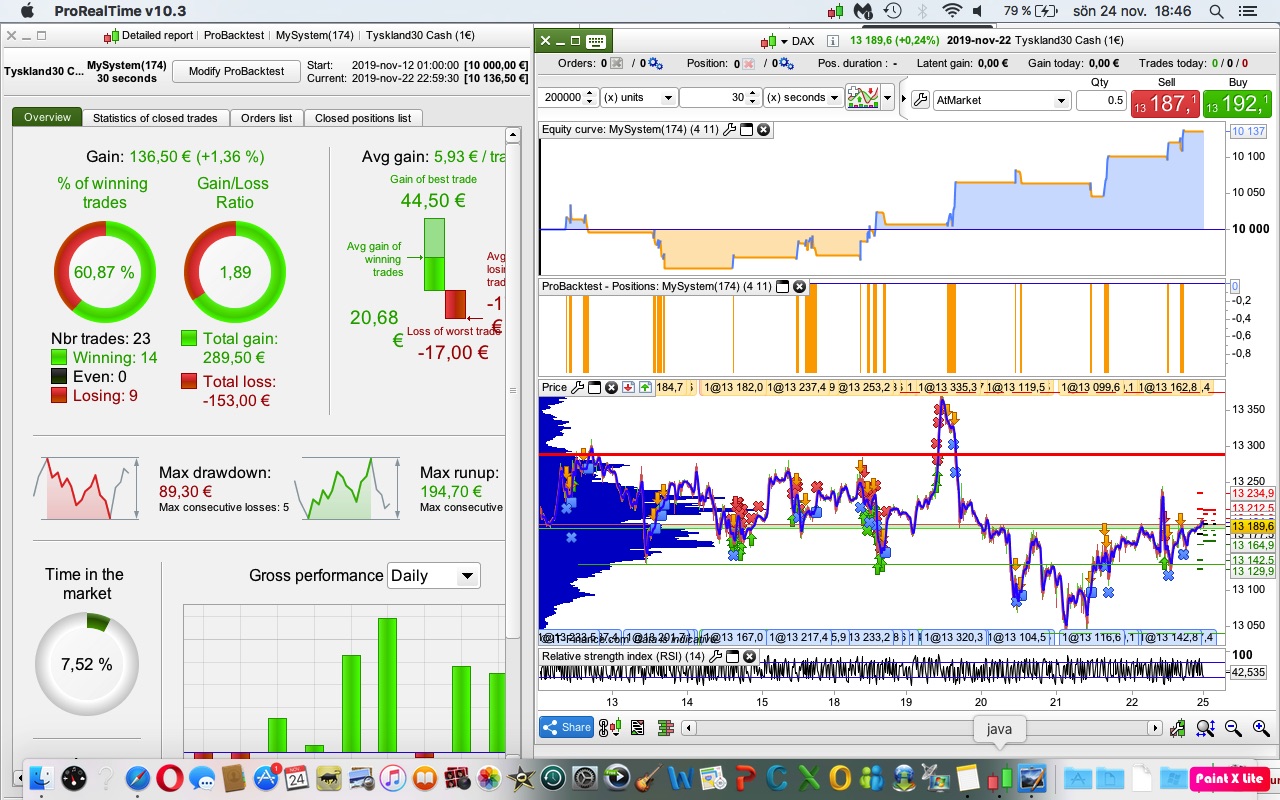
Task: Switch to Overview tab
Action: 48,118
